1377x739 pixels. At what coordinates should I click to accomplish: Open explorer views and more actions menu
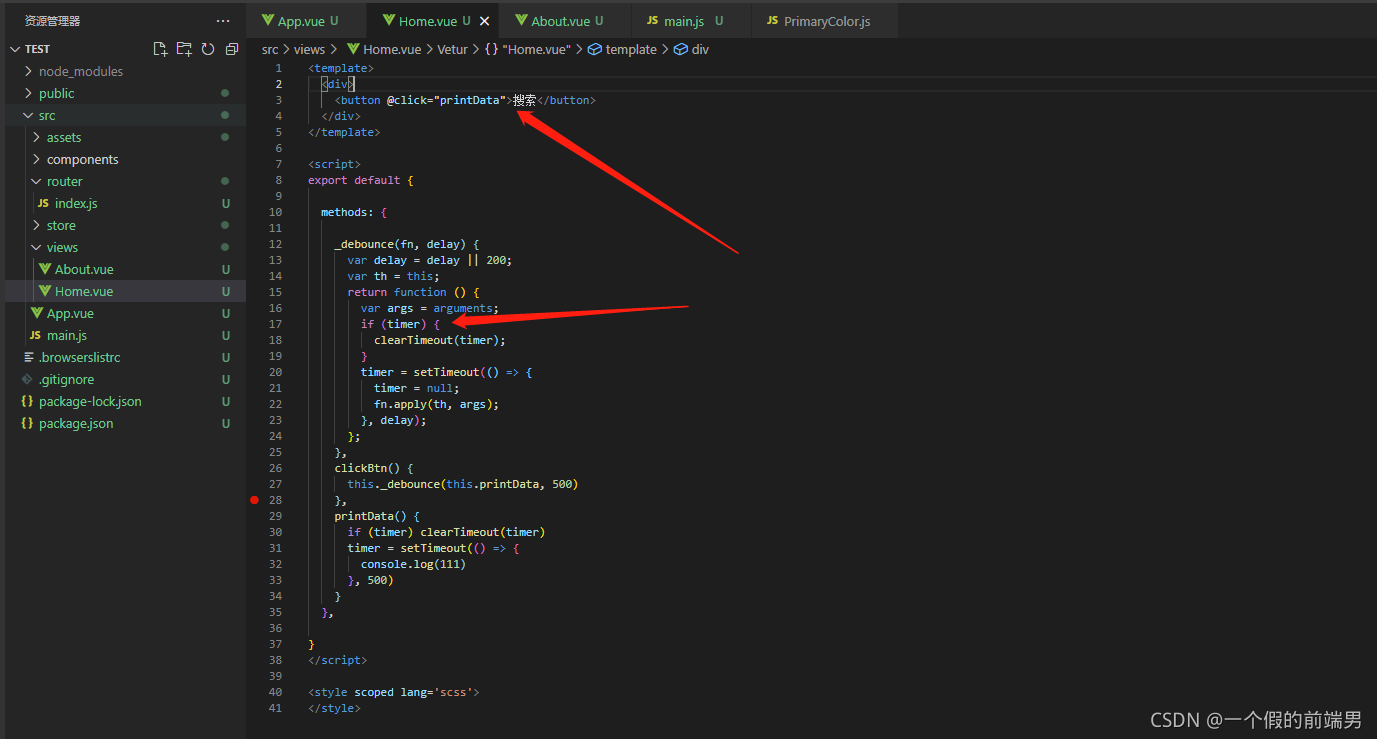point(223,21)
